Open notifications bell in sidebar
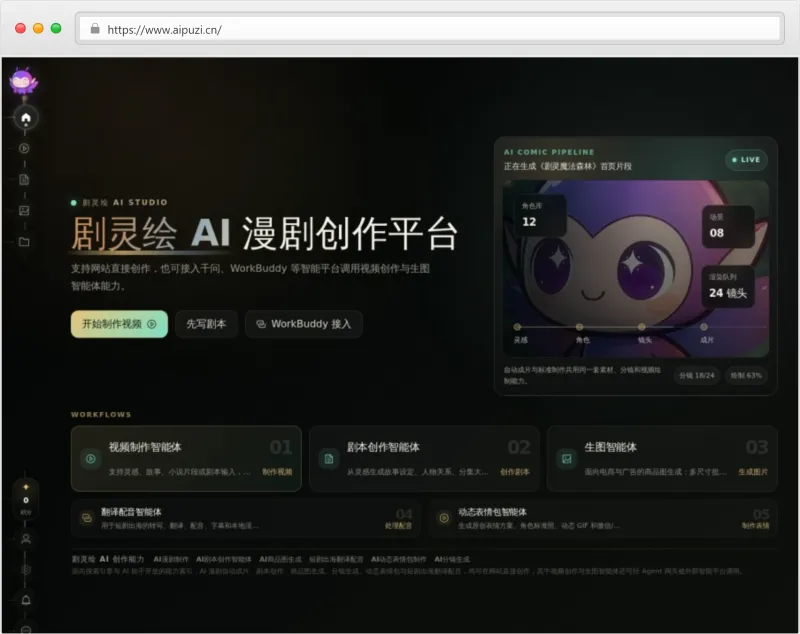The width and height of the screenshot is (800, 634). (26, 600)
